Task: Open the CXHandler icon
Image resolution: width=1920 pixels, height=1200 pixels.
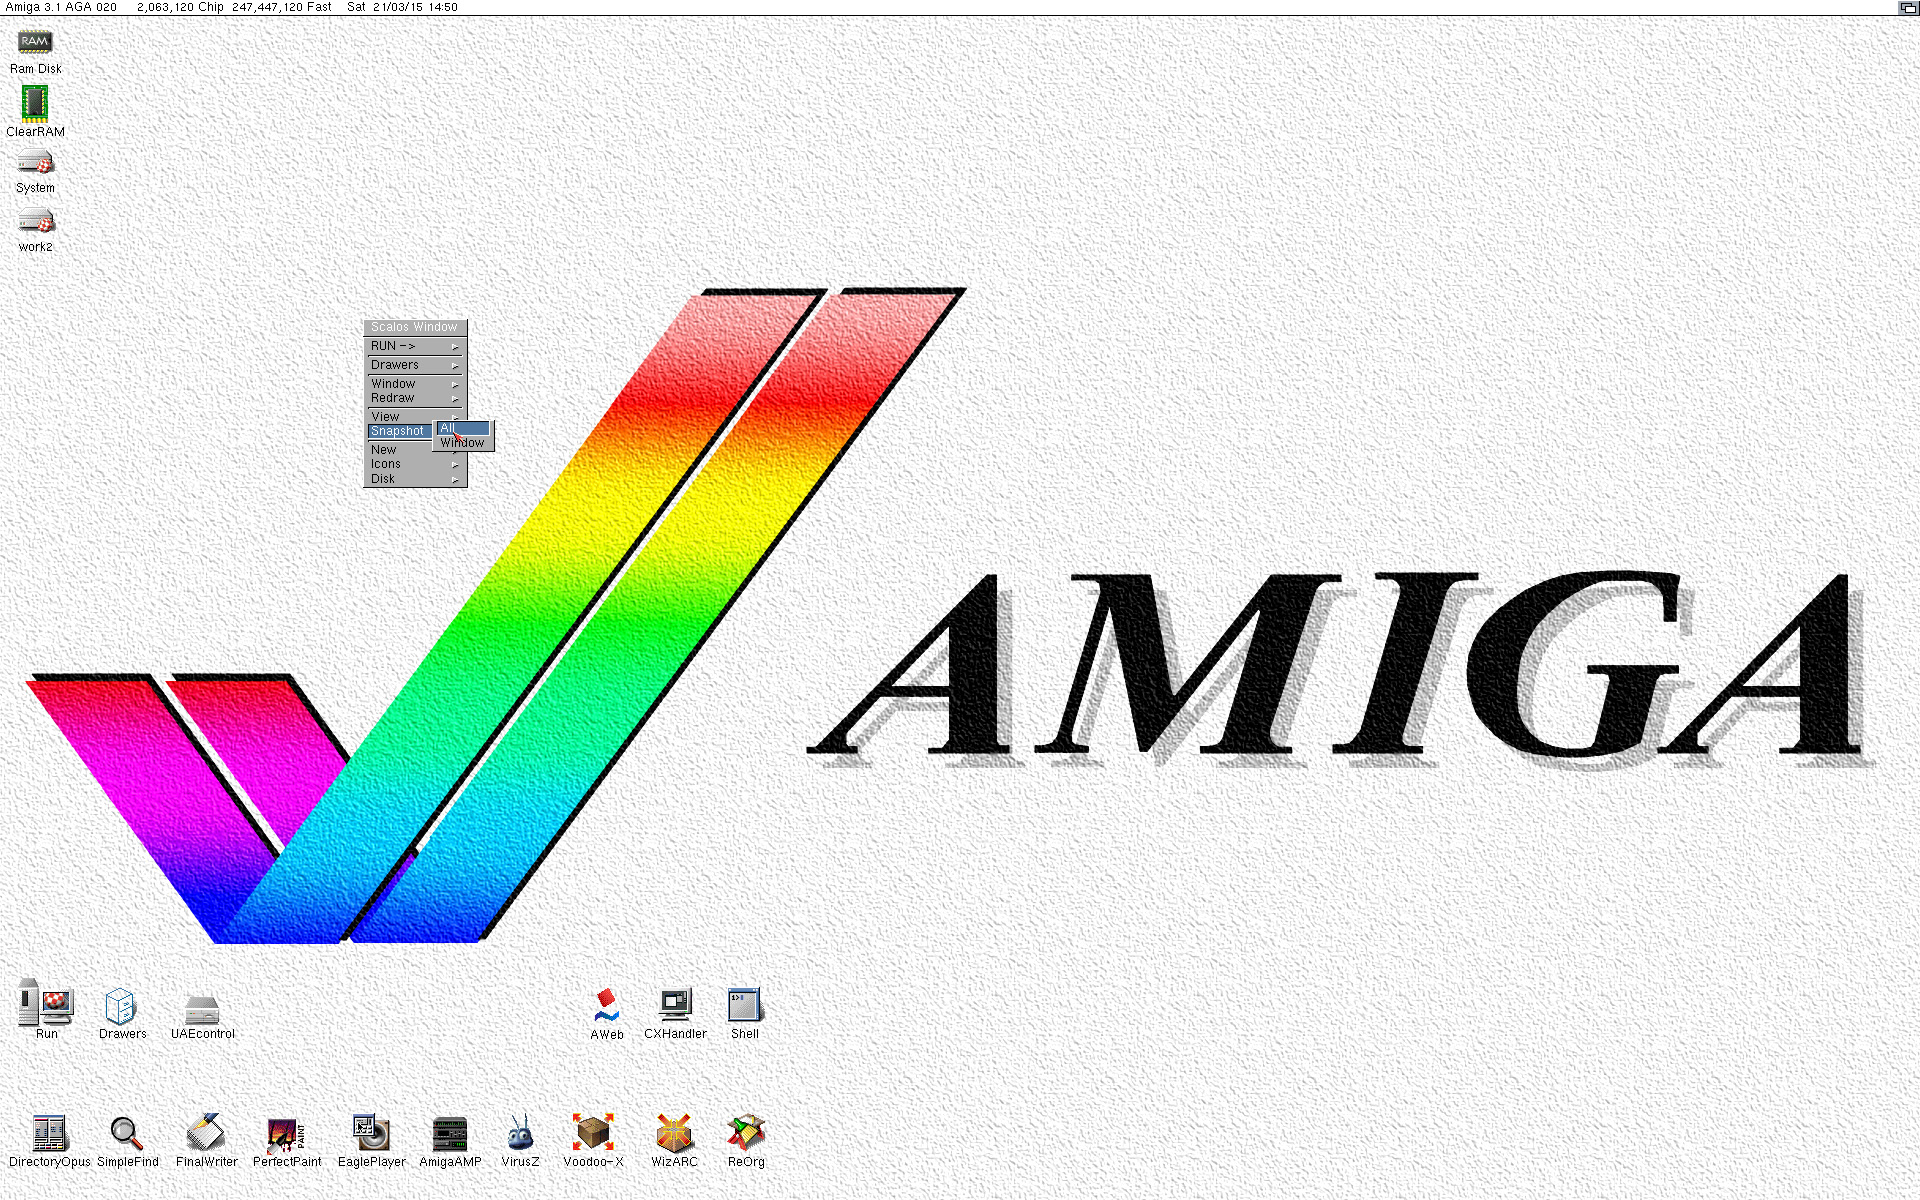Action: 676,1004
